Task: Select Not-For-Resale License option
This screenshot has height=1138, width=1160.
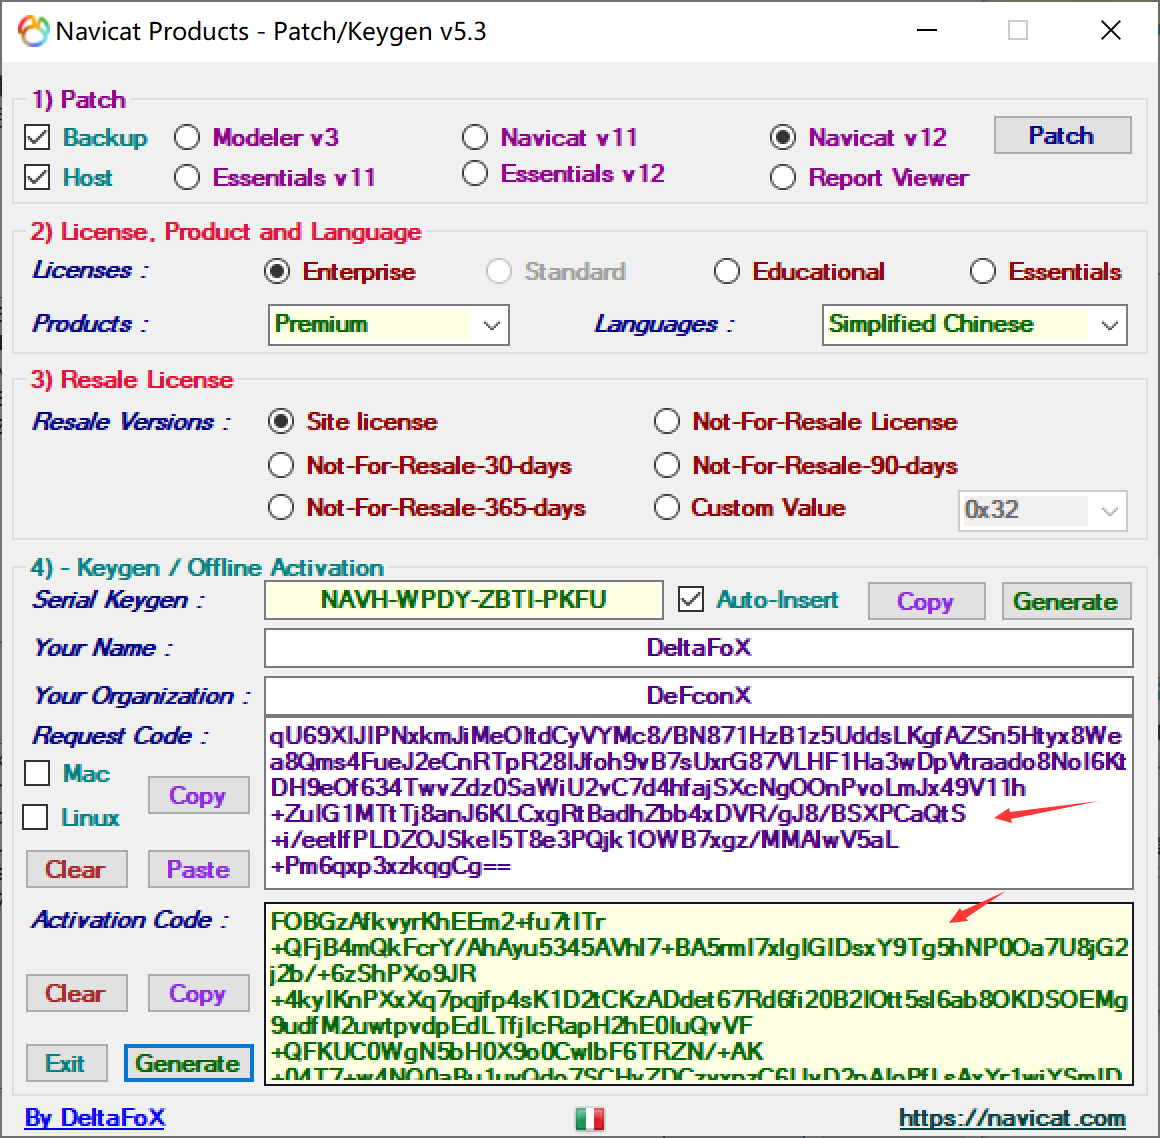Action: [667, 422]
